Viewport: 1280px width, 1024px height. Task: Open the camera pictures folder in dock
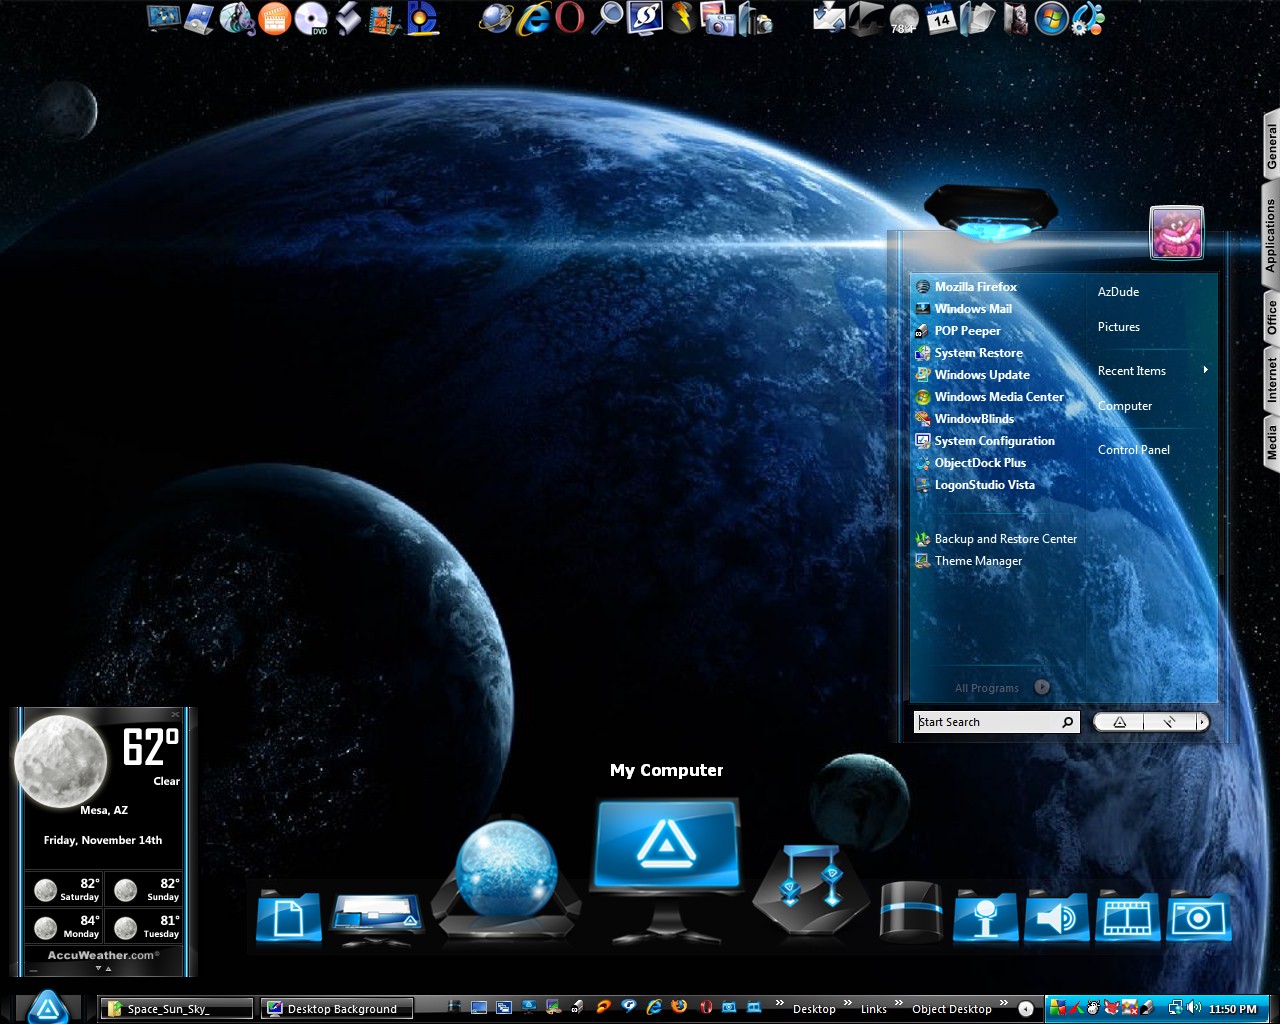[1198, 916]
